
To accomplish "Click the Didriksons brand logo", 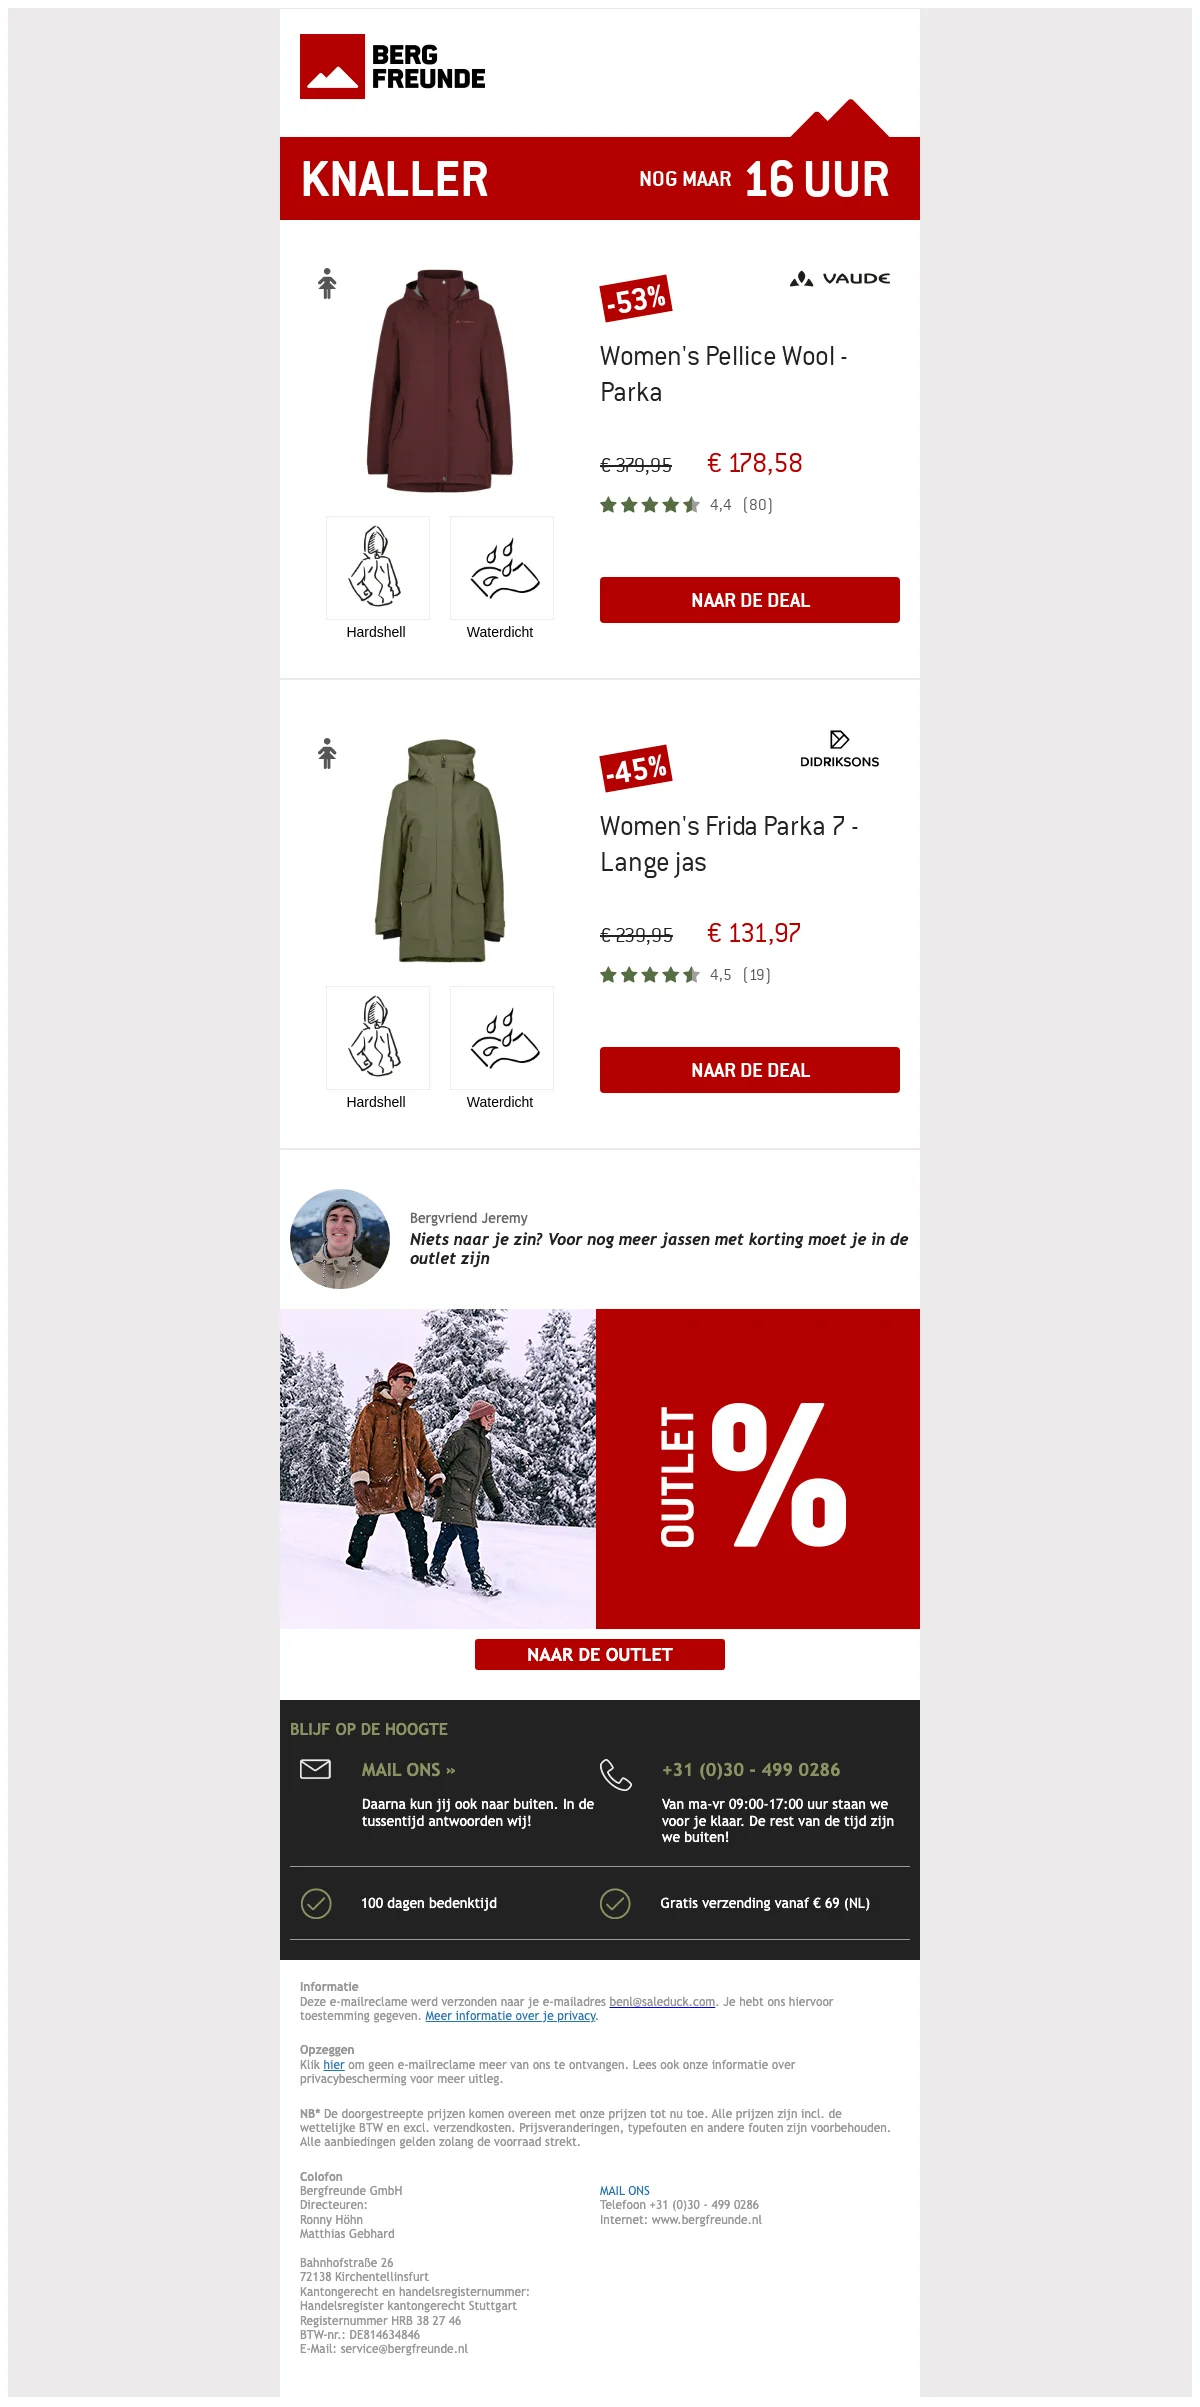I will tap(840, 749).
